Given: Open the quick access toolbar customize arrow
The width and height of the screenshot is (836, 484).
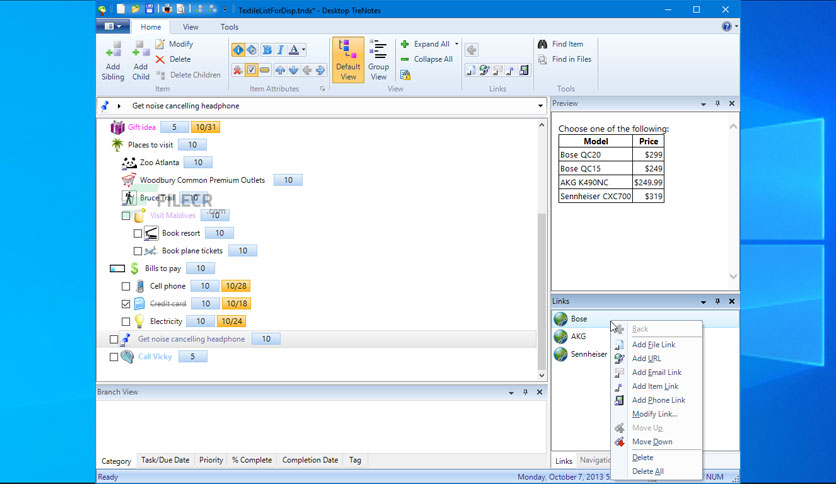Looking at the screenshot, I should pyautogui.click(x=225, y=10).
